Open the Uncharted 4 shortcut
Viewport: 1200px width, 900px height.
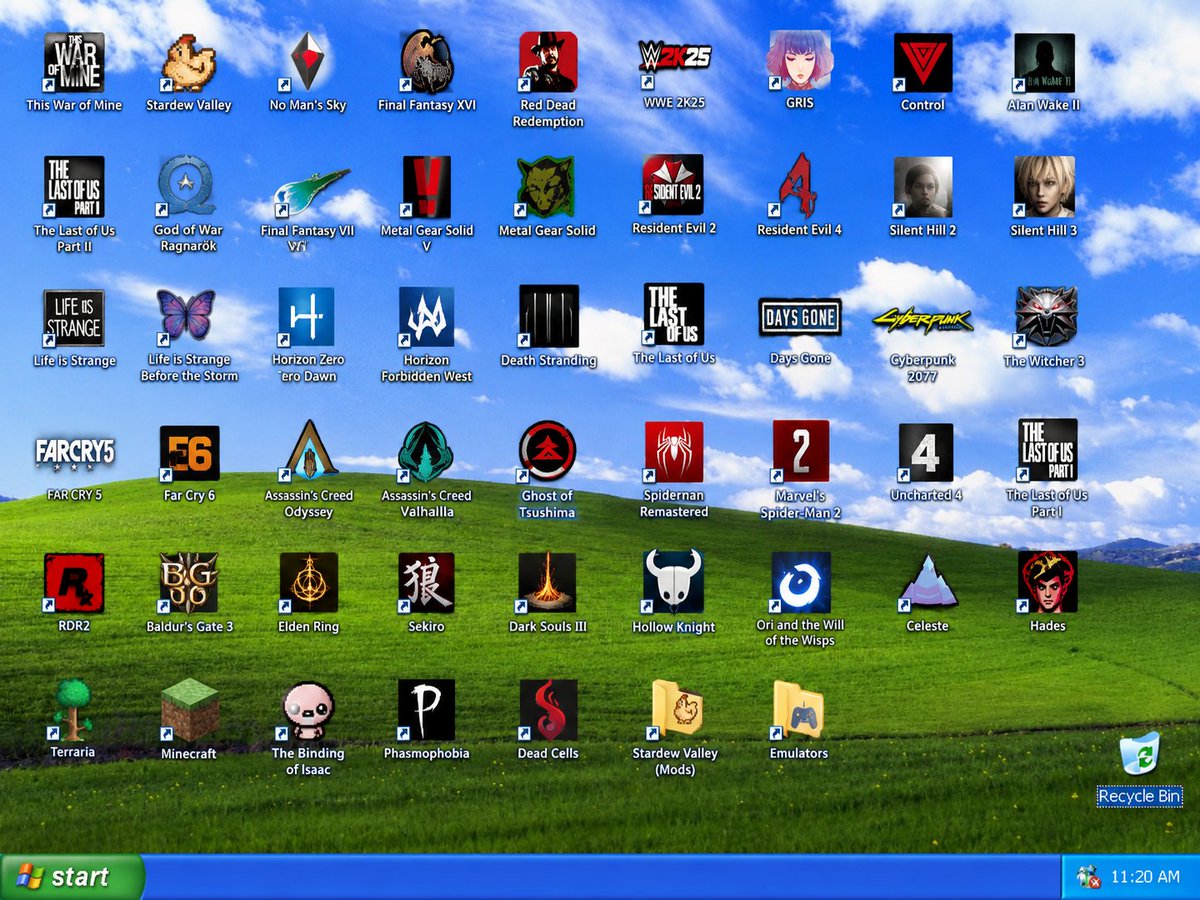(x=926, y=452)
